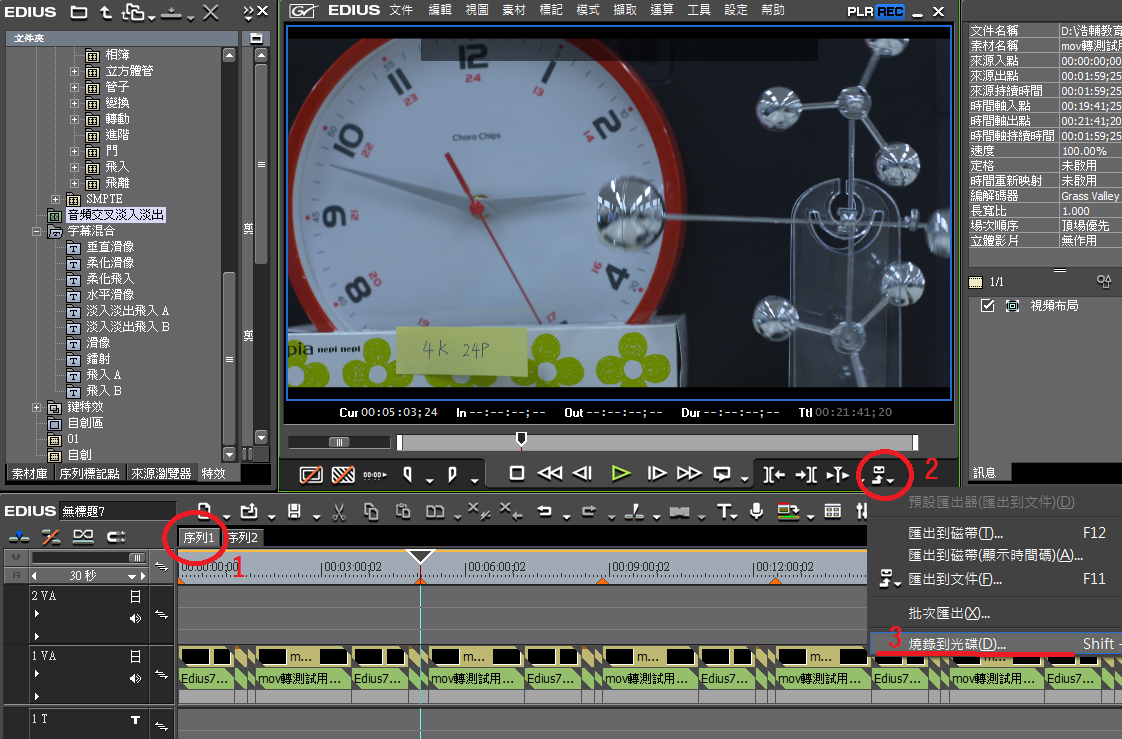The image size is (1122, 739).
Task: Click the Loop playback icon
Action: tap(722, 474)
